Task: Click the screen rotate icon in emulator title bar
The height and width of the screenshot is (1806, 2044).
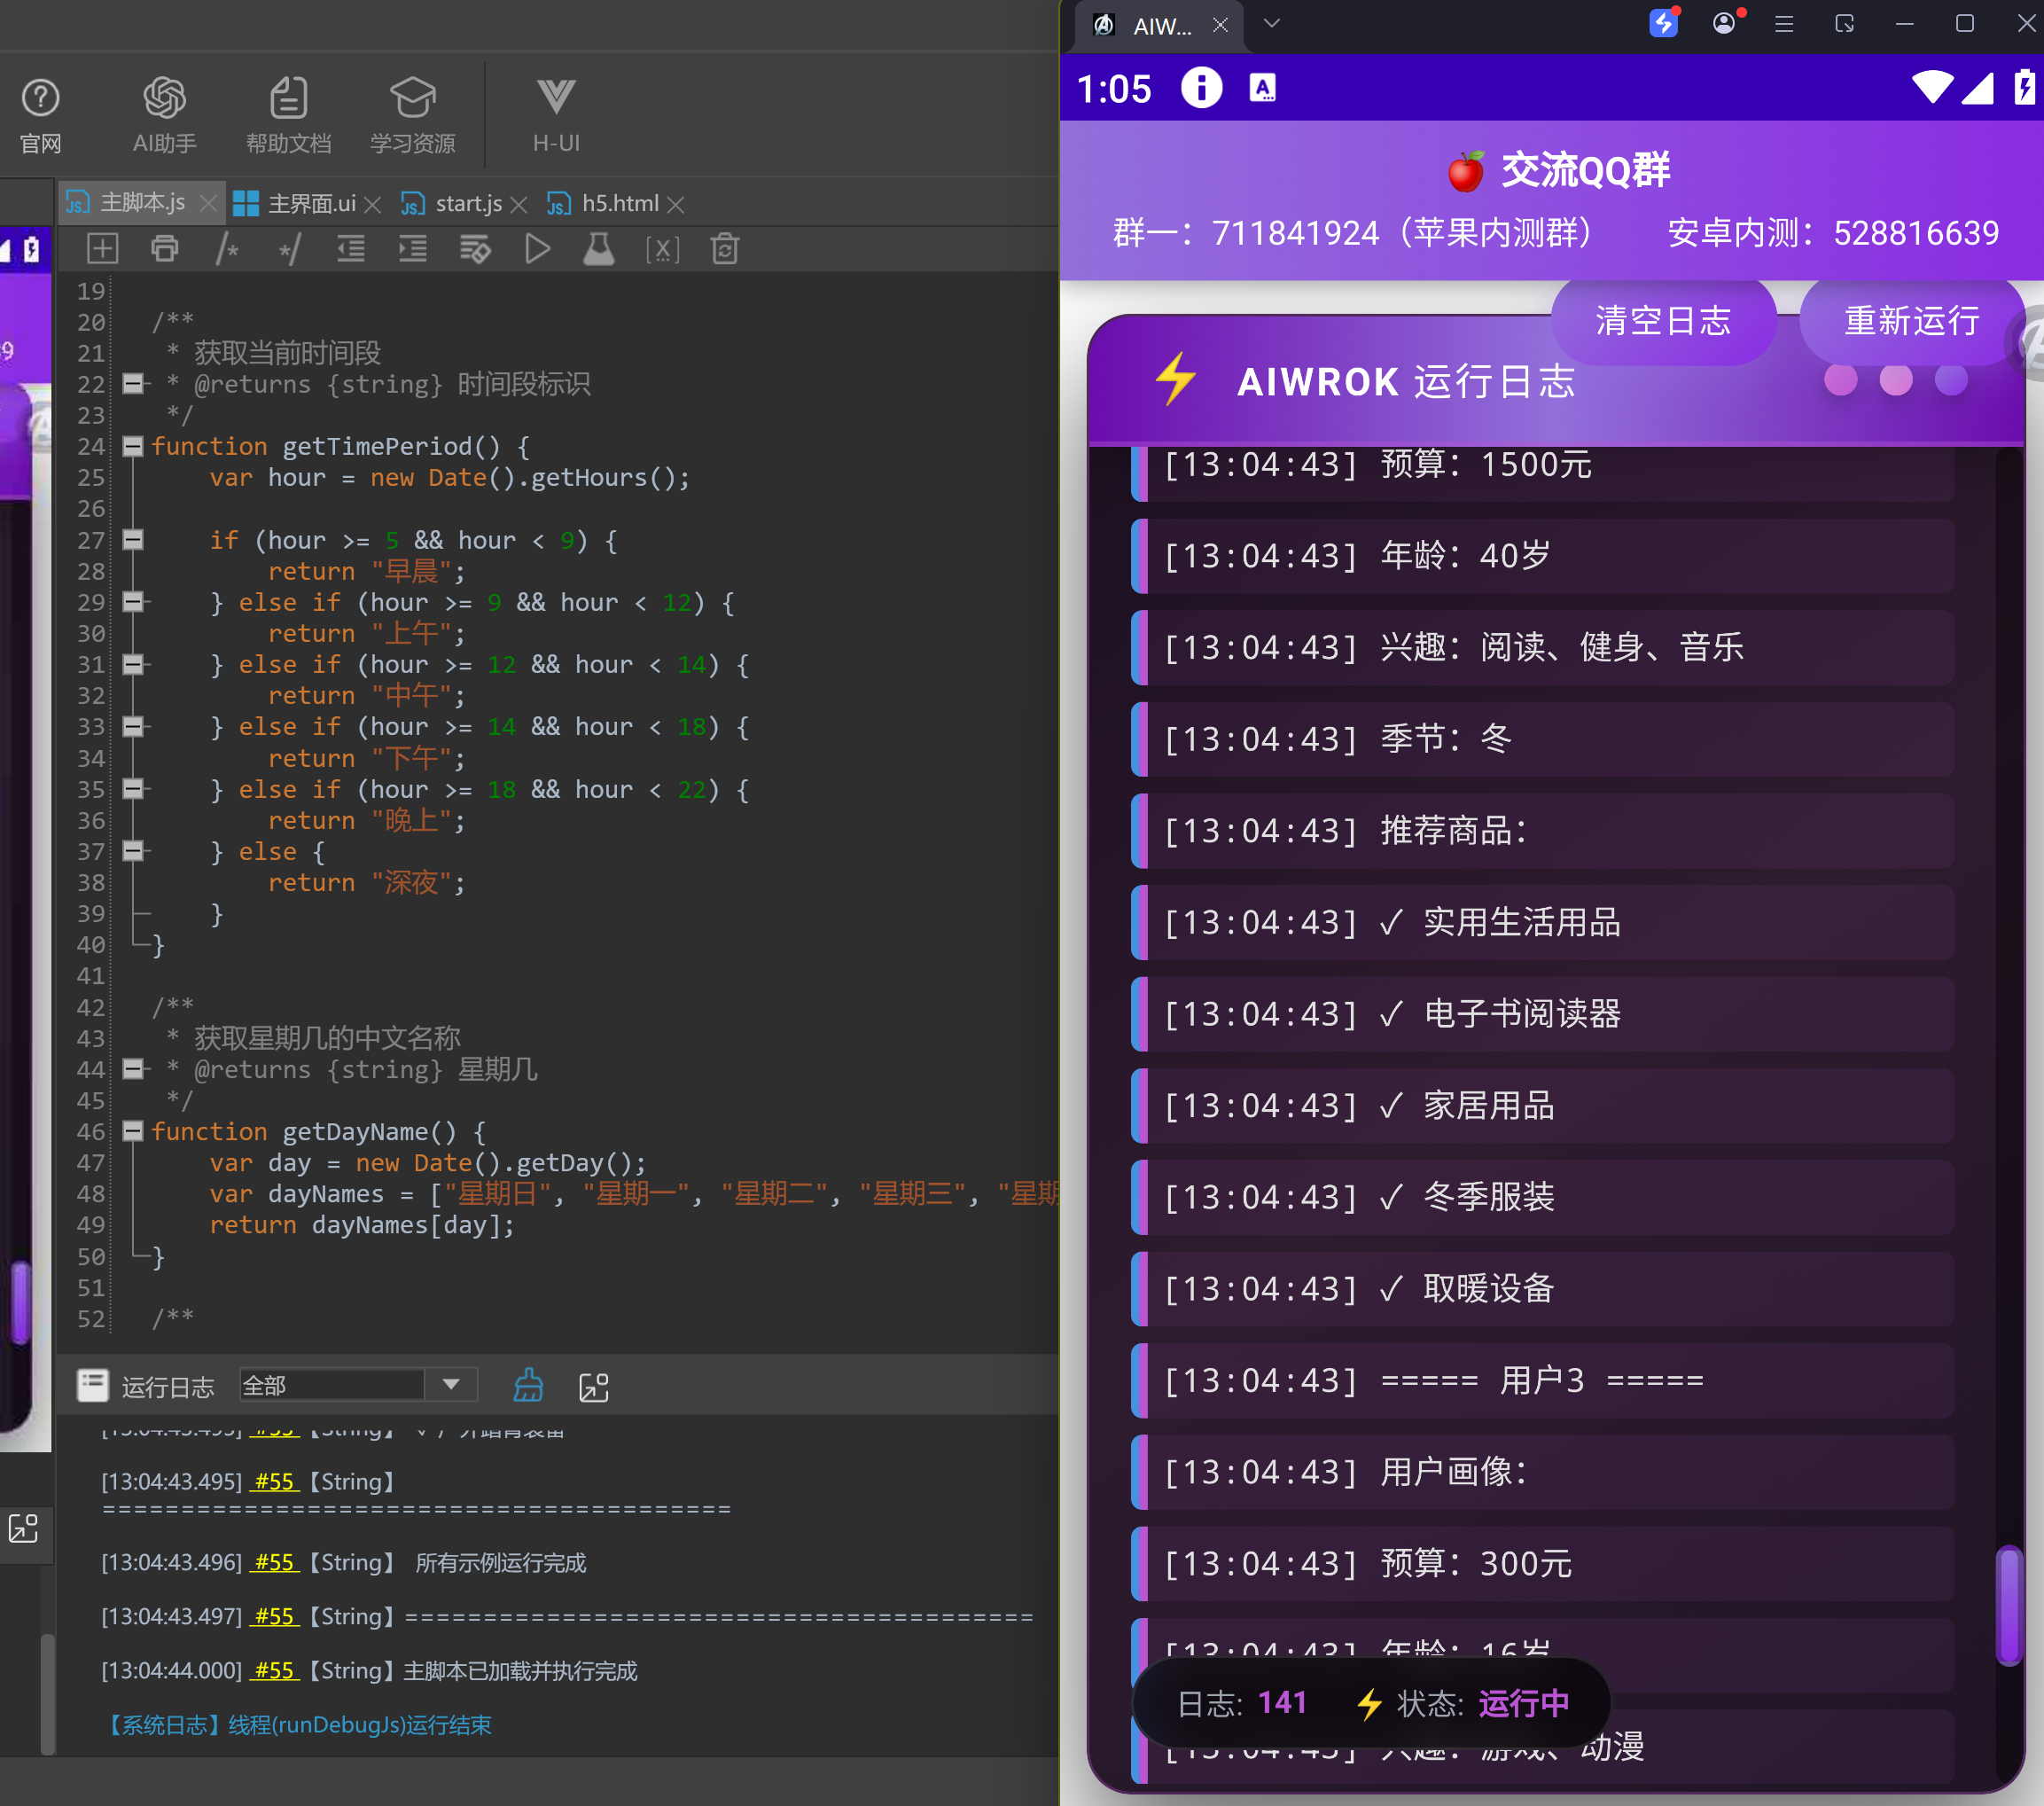Action: (x=1844, y=23)
